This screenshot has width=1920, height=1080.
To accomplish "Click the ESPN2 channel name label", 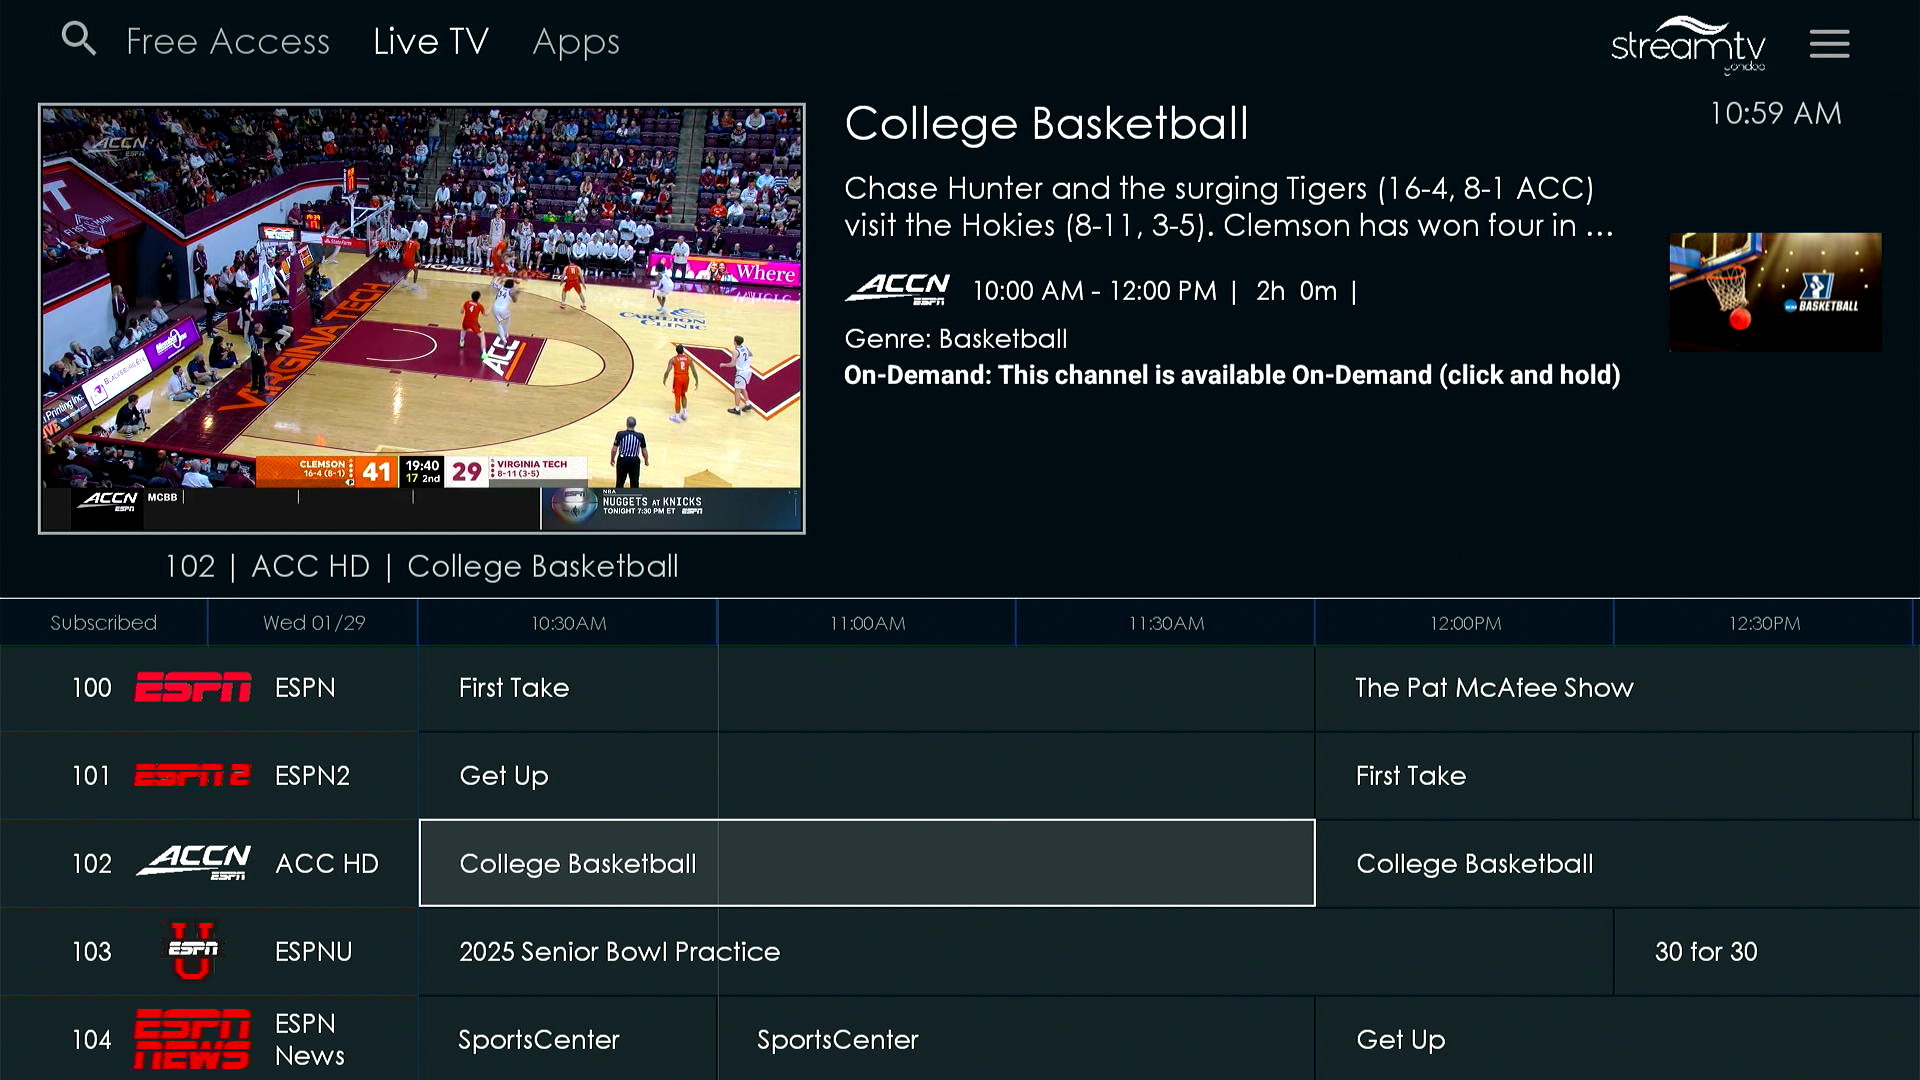I will [312, 776].
